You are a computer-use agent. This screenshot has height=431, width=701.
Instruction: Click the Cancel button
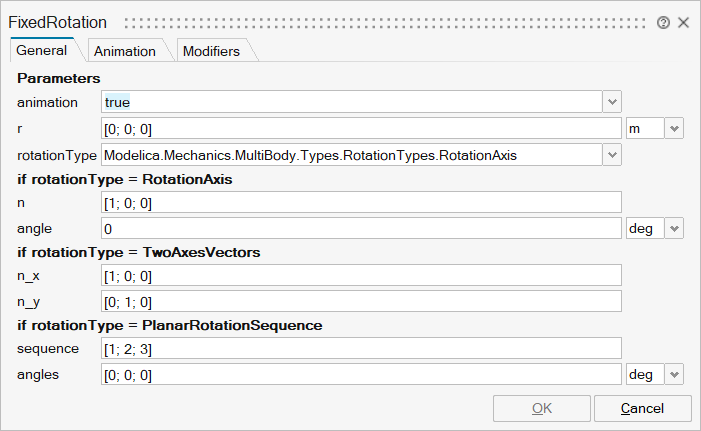tap(642, 408)
